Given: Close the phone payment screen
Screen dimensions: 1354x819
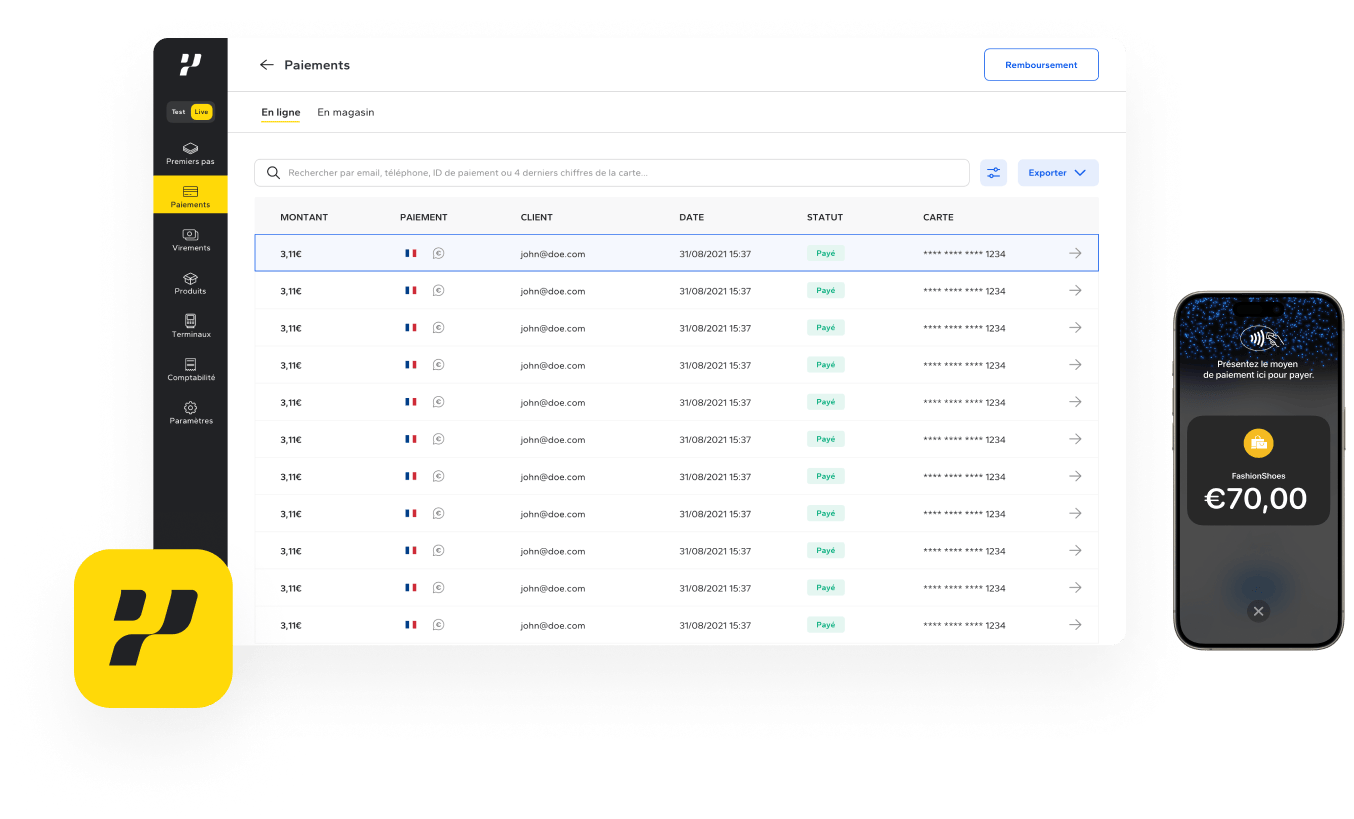Looking at the screenshot, I should coord(1258,611).
